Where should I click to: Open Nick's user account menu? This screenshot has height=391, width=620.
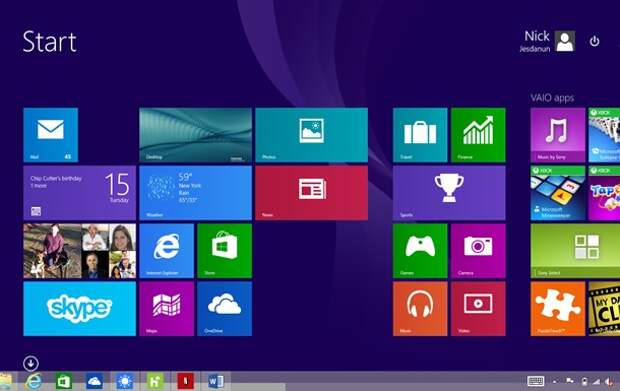click(x=547, y=41)
